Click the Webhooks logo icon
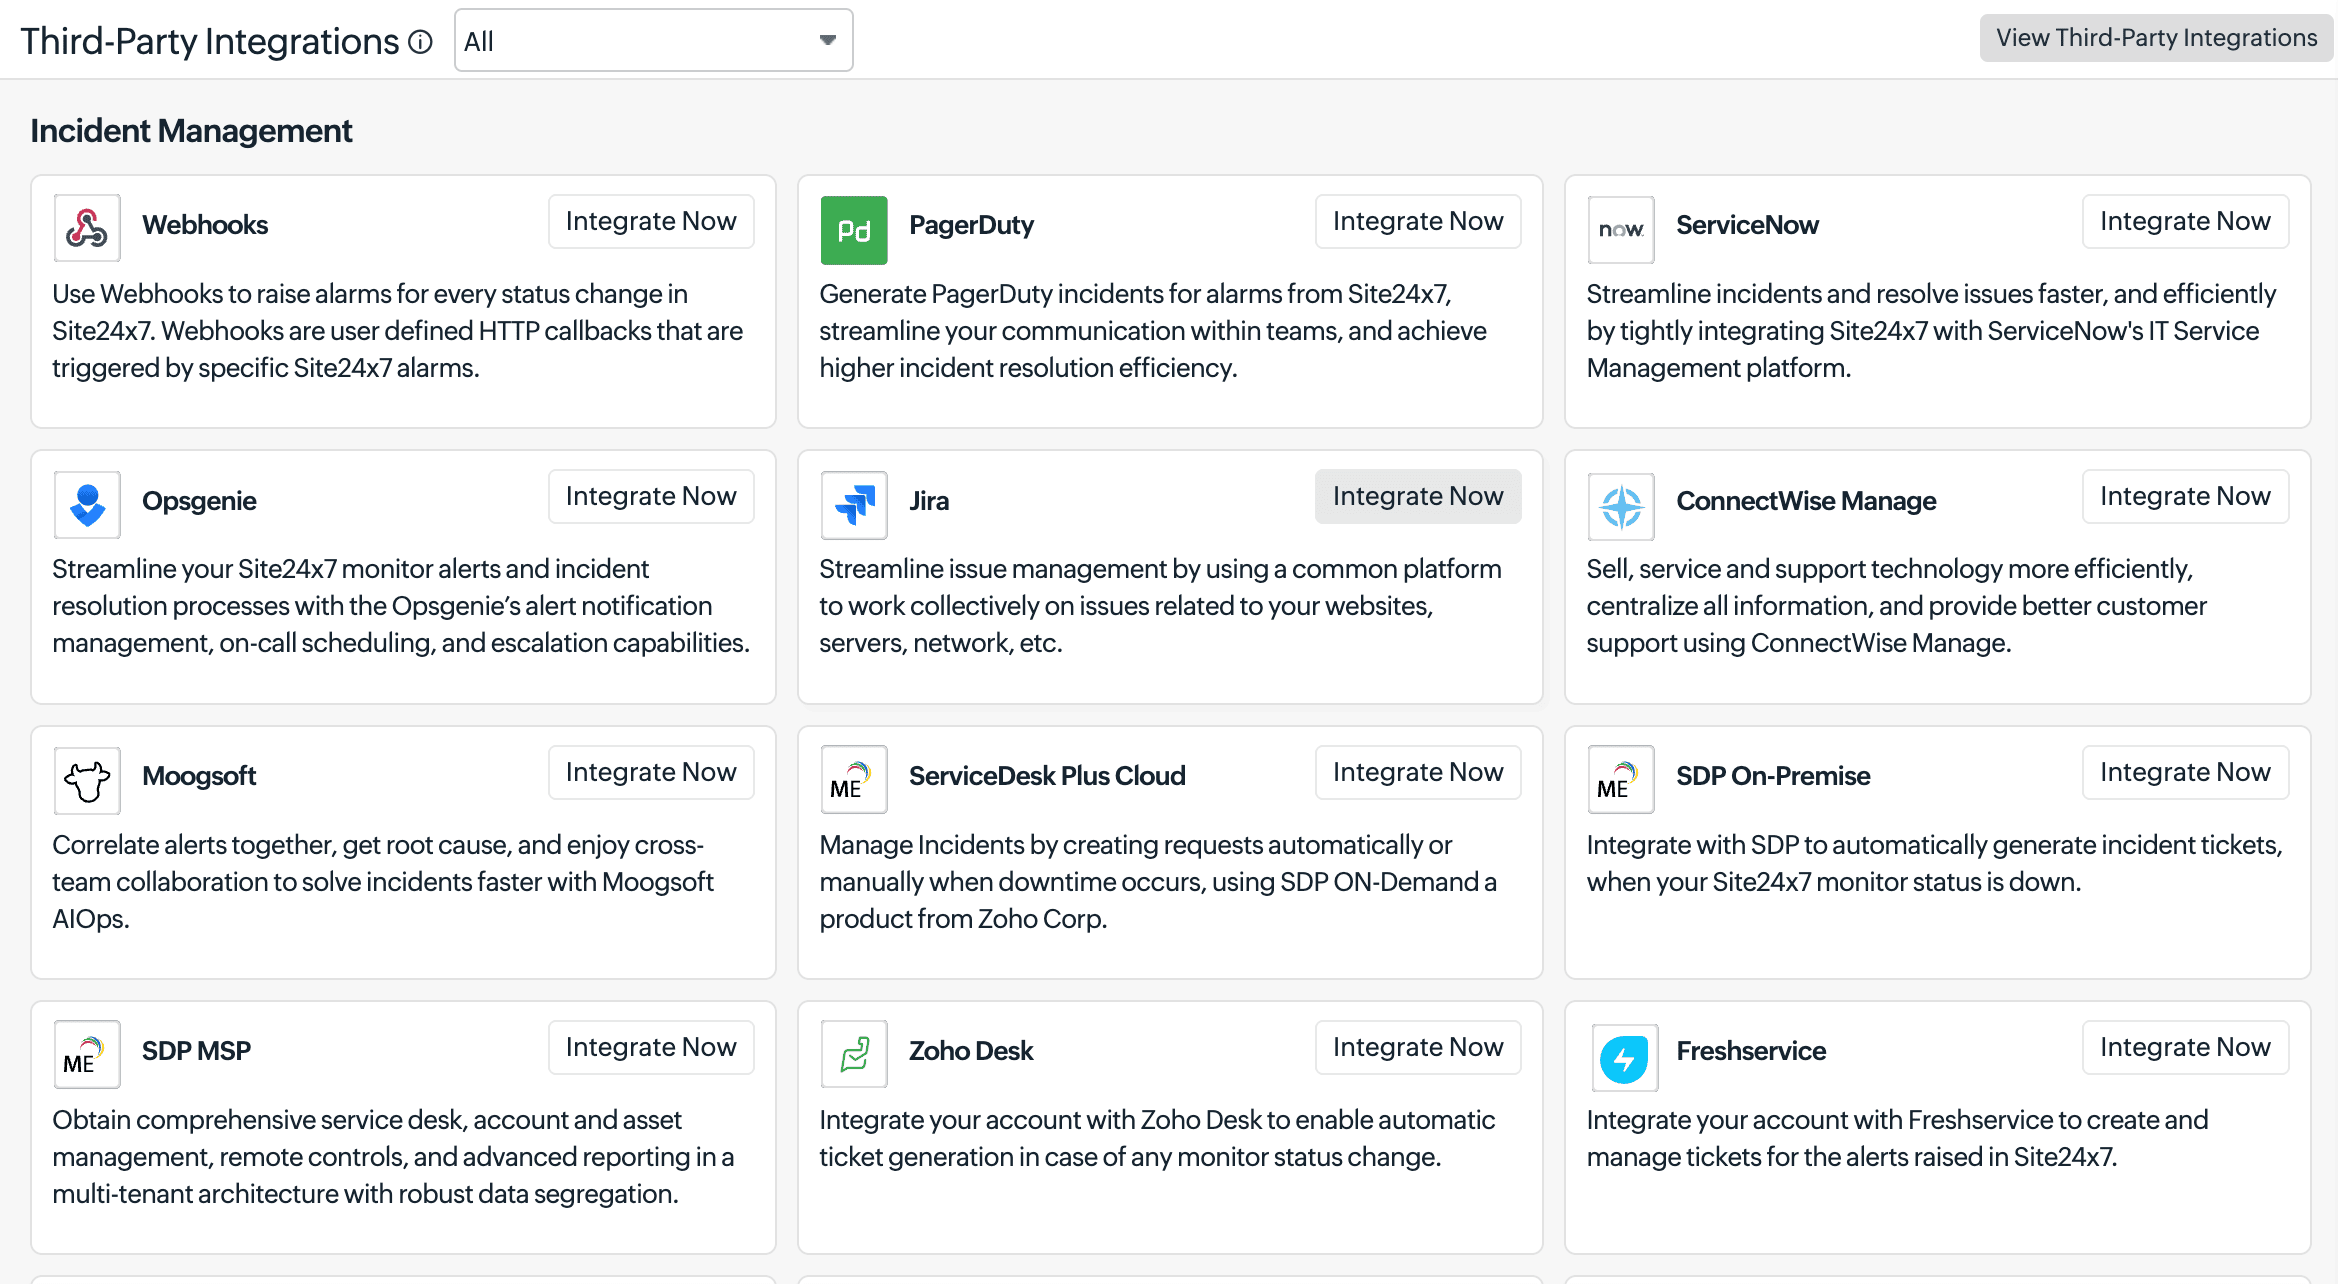 [87, 229]
